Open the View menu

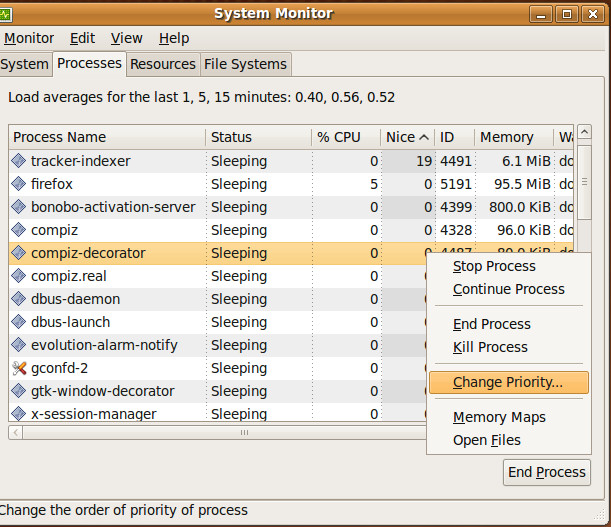point(127,38)
